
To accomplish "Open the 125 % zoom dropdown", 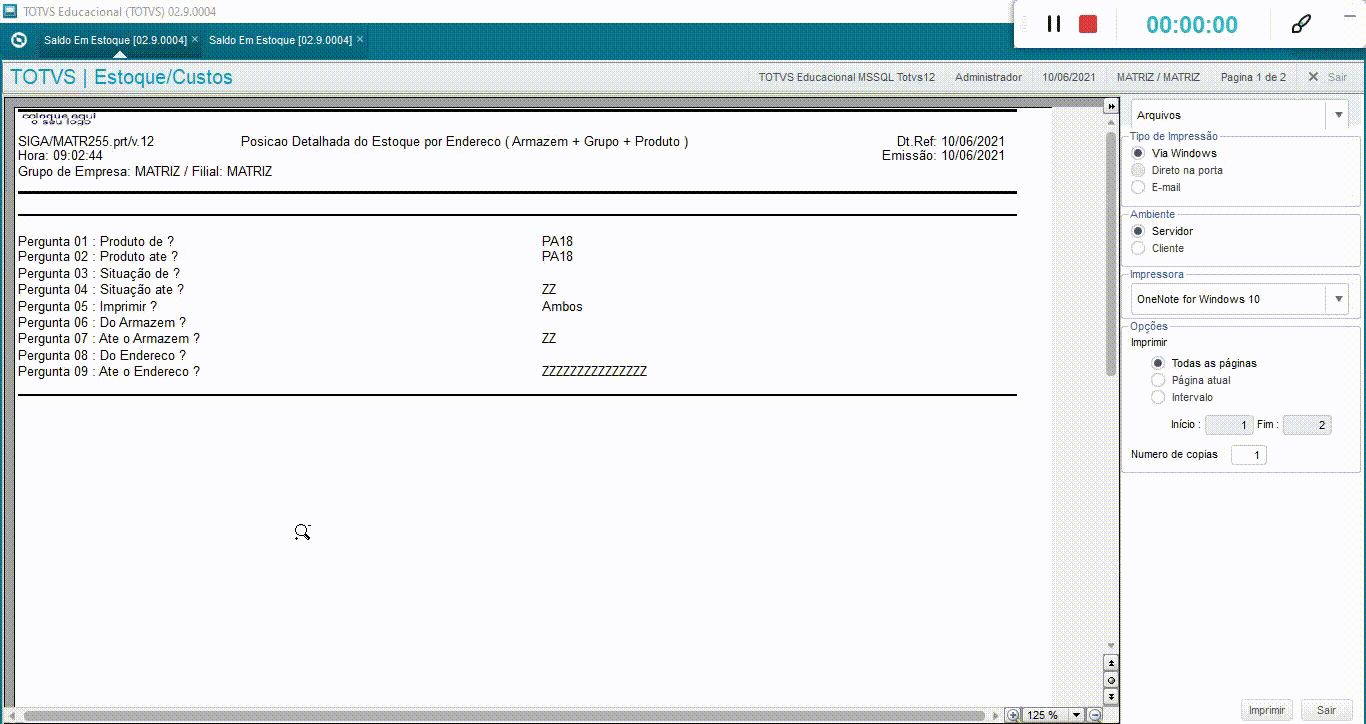I will pos(1077,715).
